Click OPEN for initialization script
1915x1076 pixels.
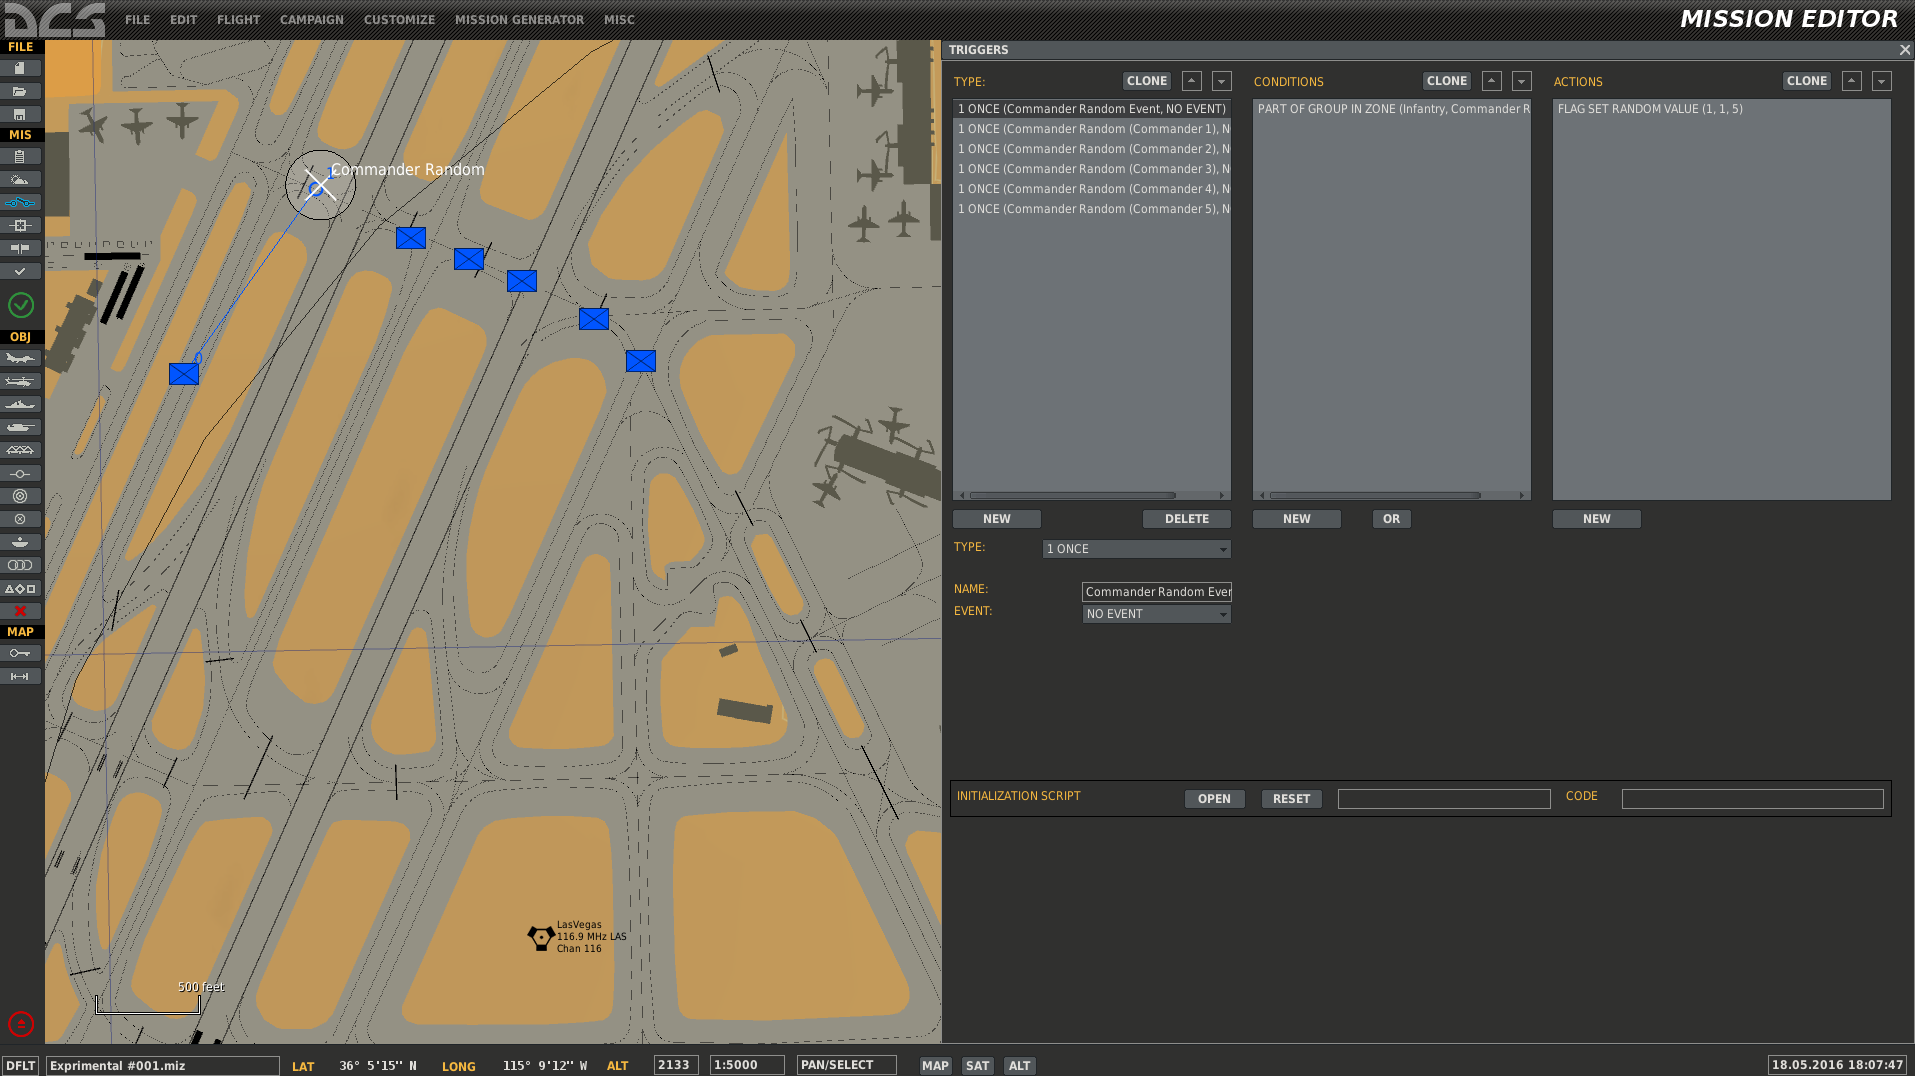1215,799
